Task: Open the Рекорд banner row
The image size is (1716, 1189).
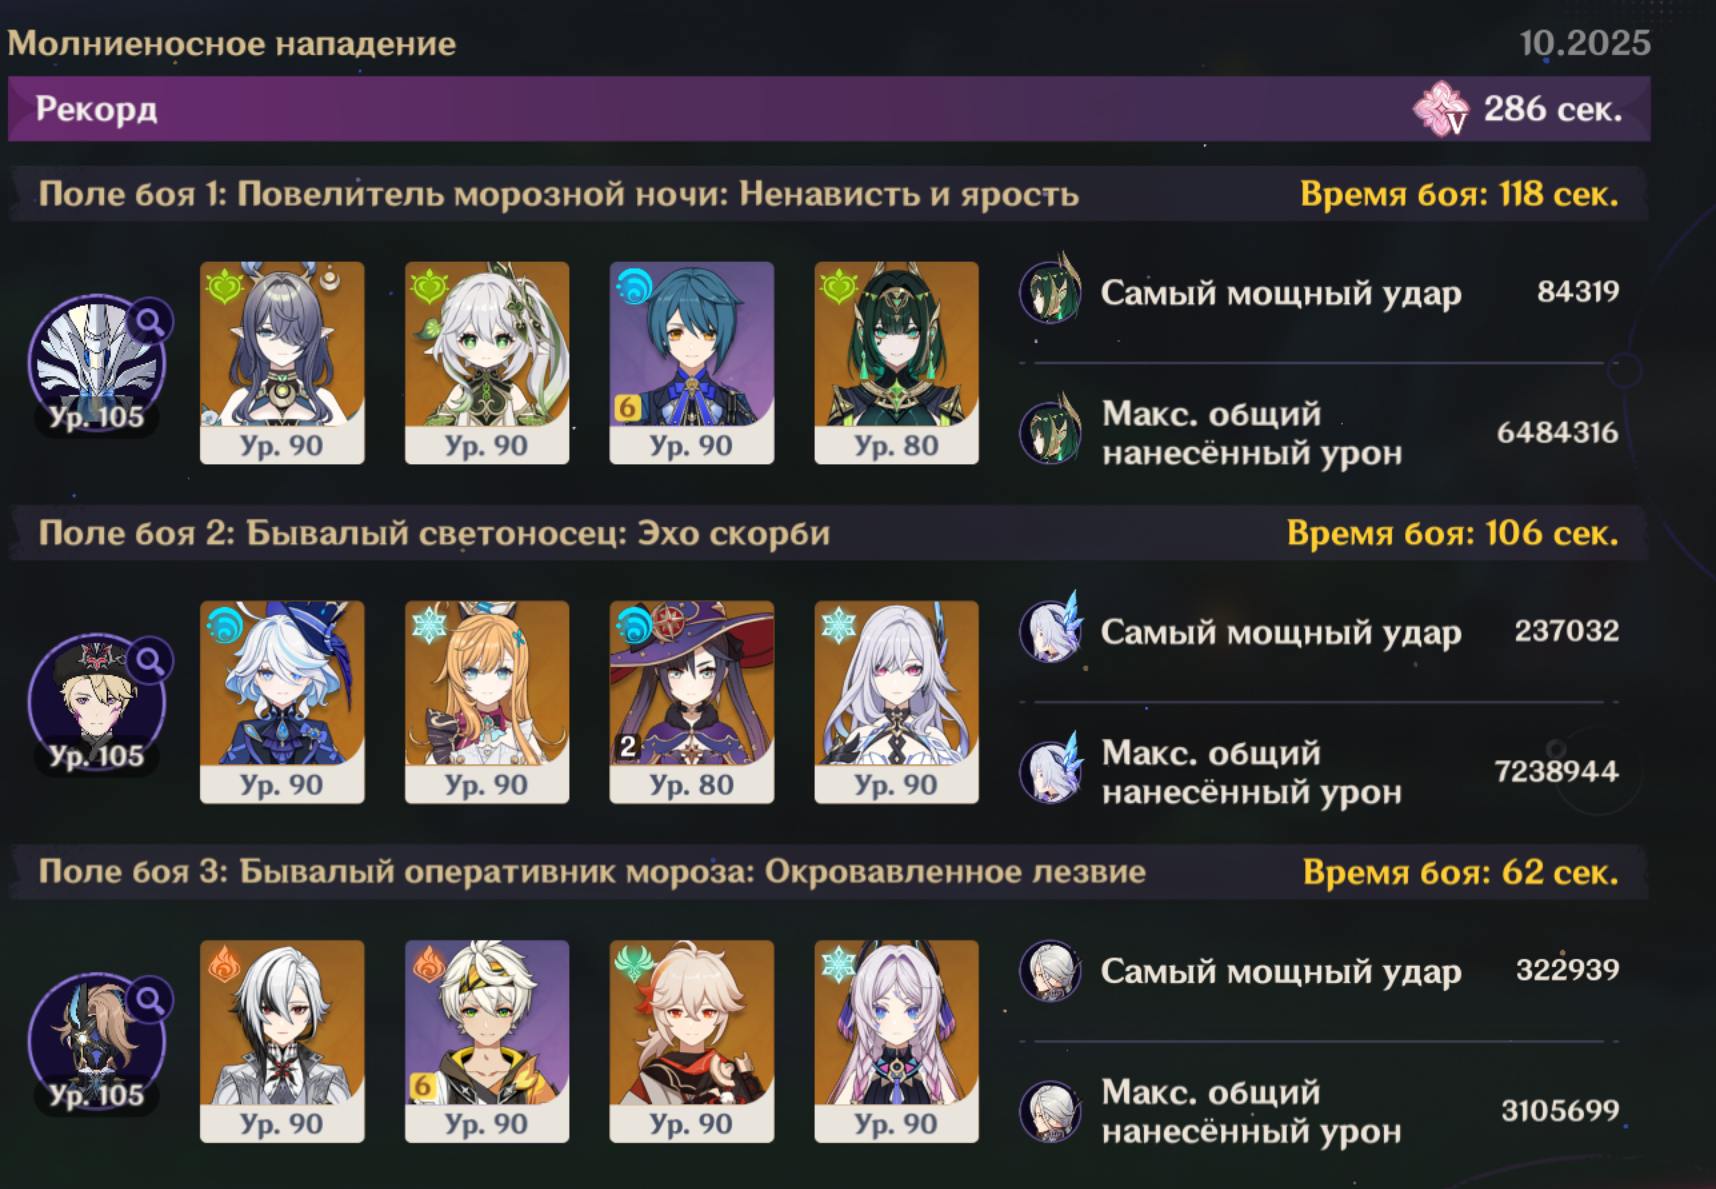Action: point(829,109)
